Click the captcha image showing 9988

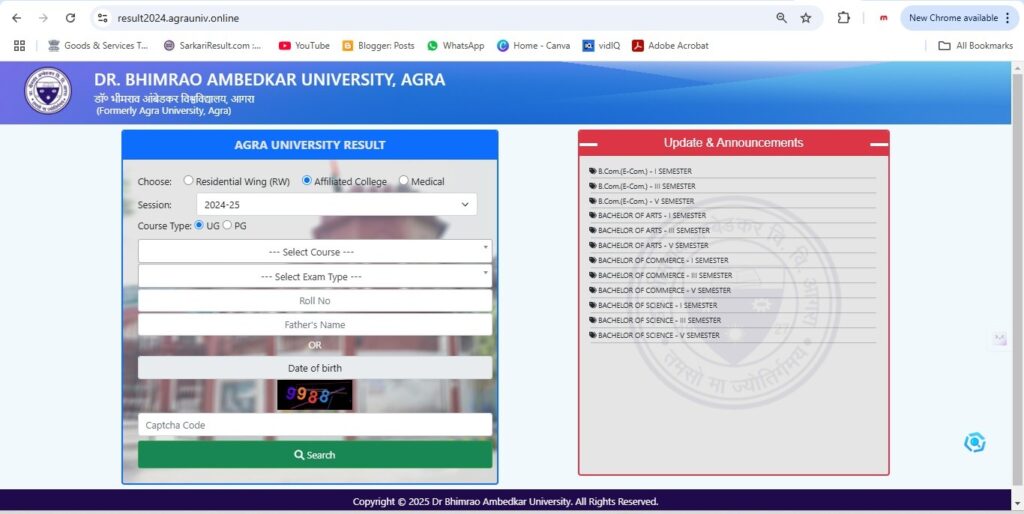(x=315, y=395)
